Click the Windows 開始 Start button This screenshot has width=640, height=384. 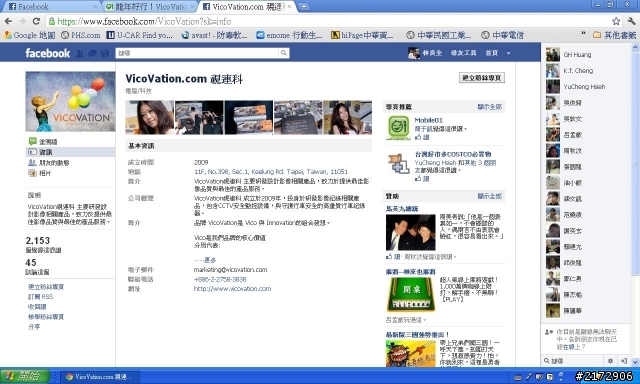24,376
